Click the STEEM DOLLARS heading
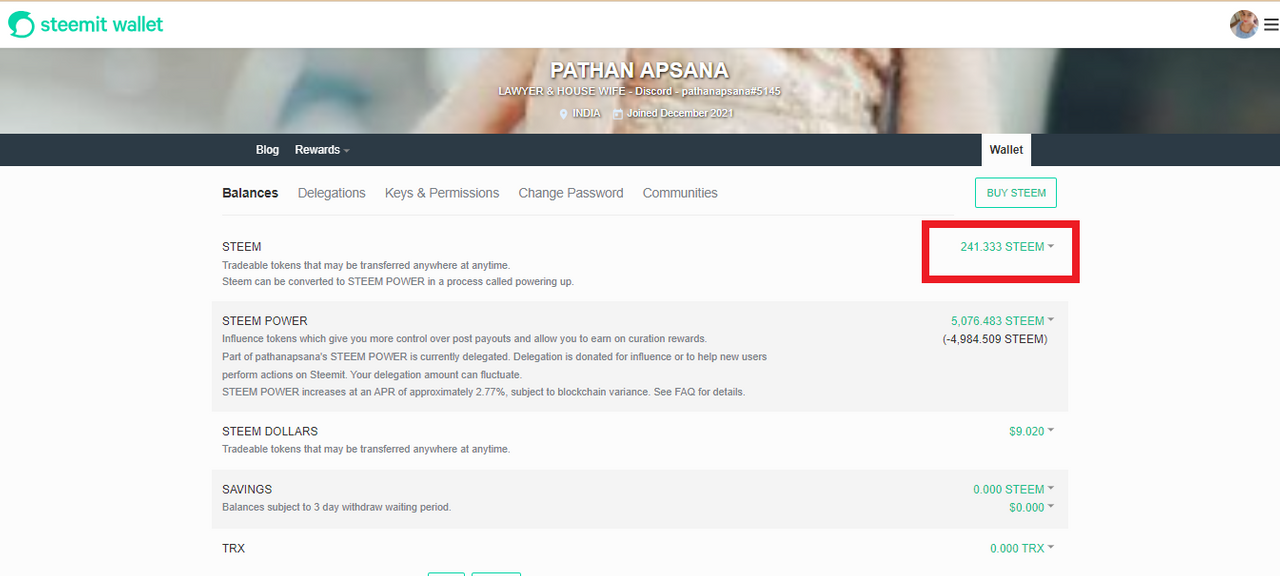This screenshot has width=1280, height=576. 270,432
